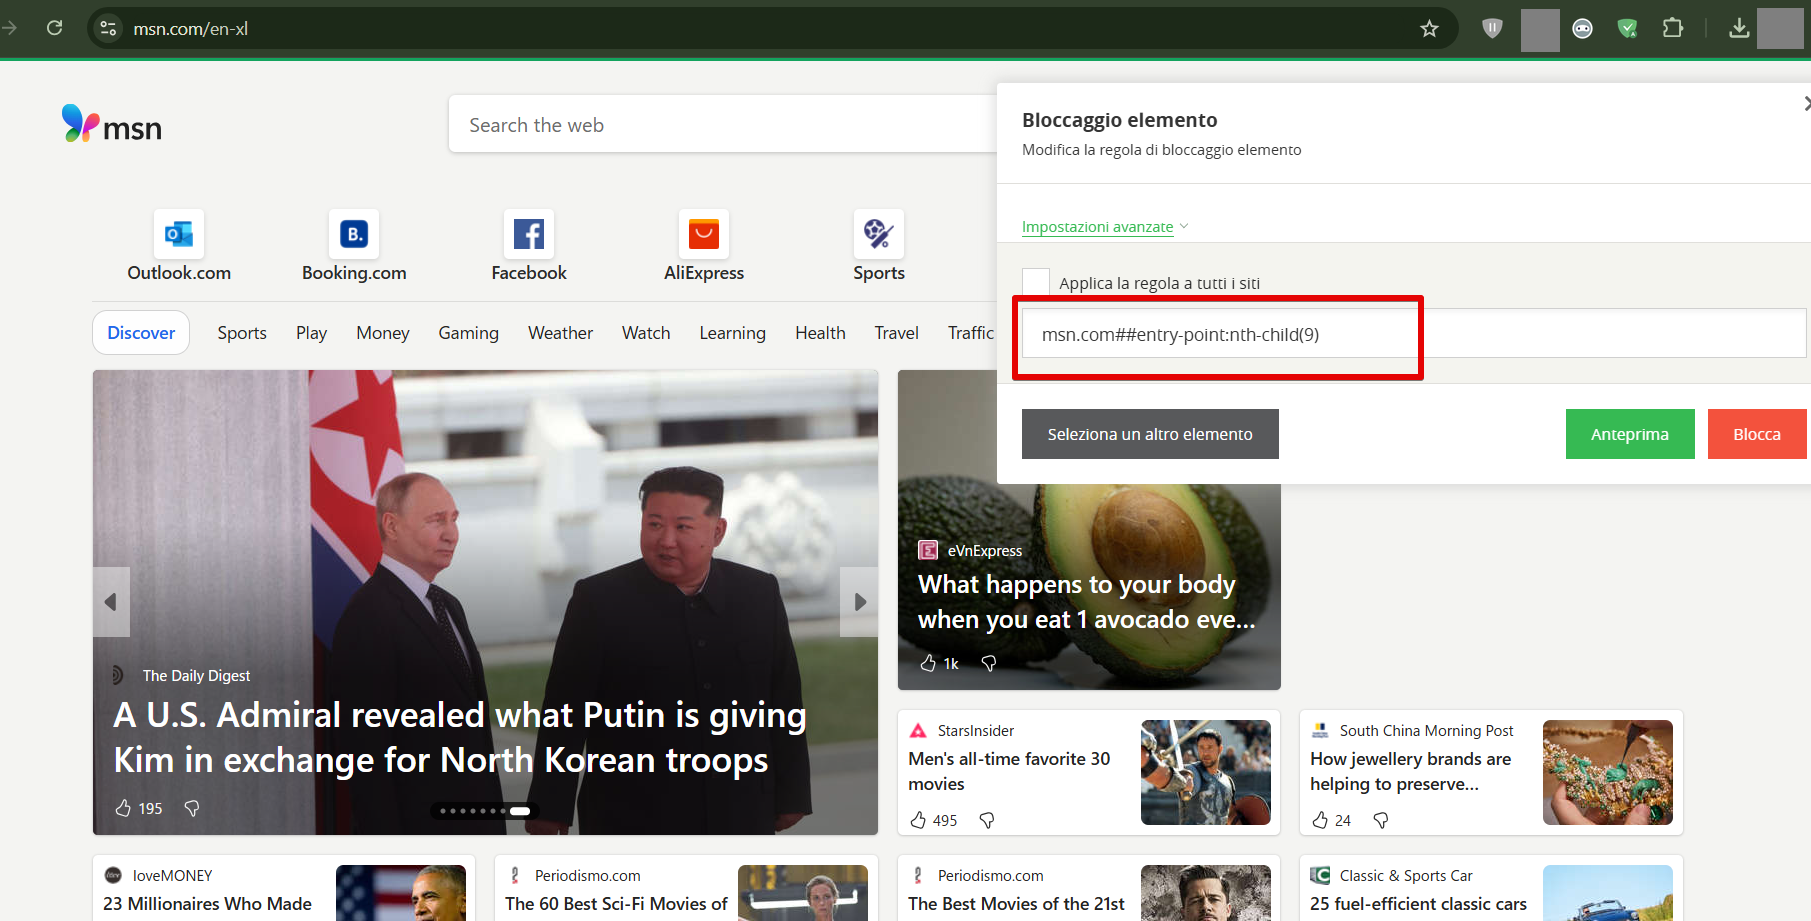Image resolution: width=1811 pixels, height=921 pixels.
Task: Click 'South China Morning Post' source label
Action: click(x=1427, y=731)
